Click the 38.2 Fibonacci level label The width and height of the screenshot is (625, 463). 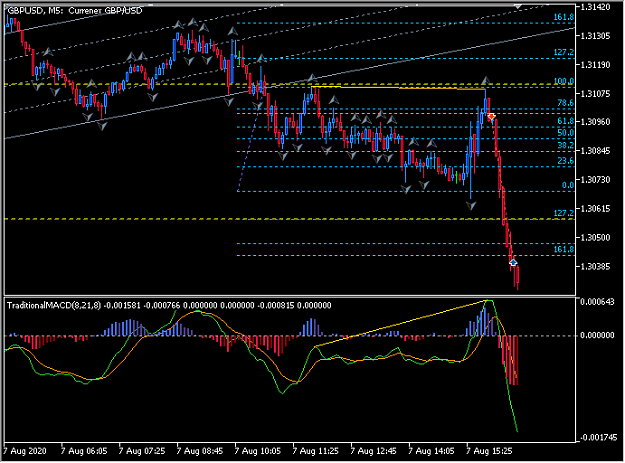point(566,145)
